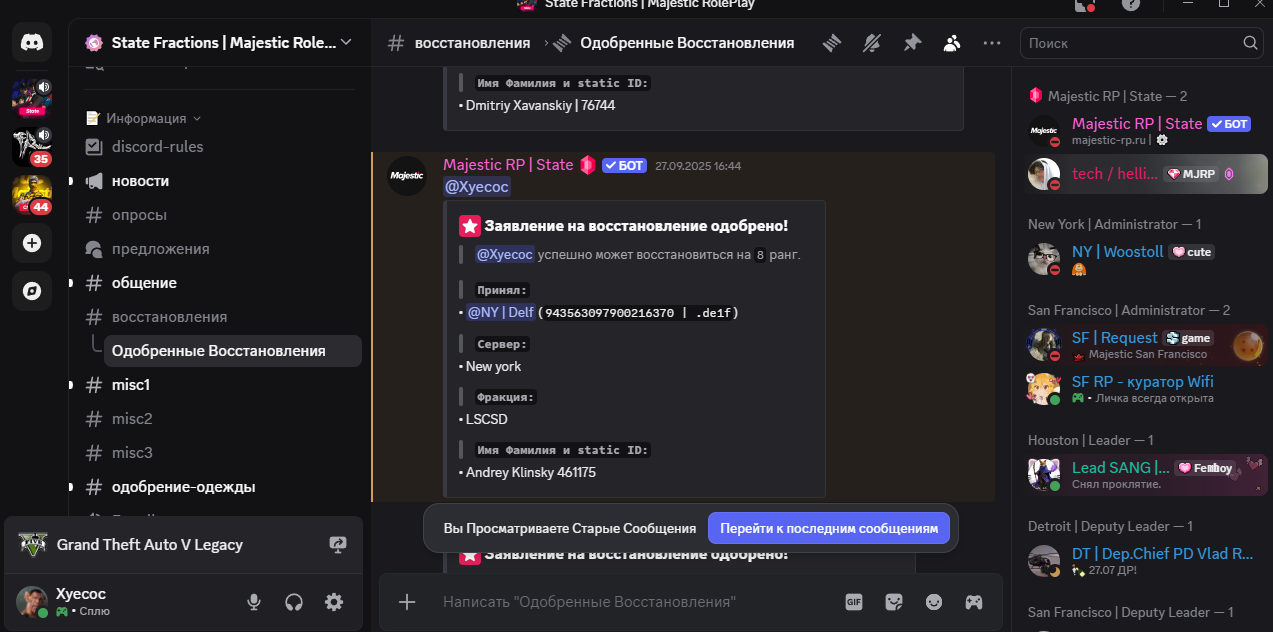Click @Xyecoc mention above the embed
The image size is (1273, 632).
tap(477, 186)
